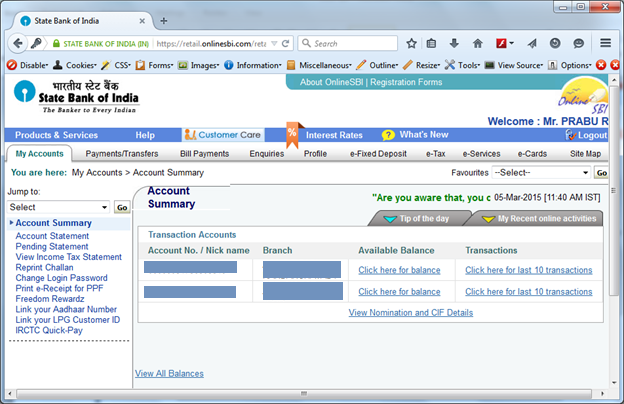624x404 pixels.
Task: Open the View Source toolbar menu
Action: point(514,65)
